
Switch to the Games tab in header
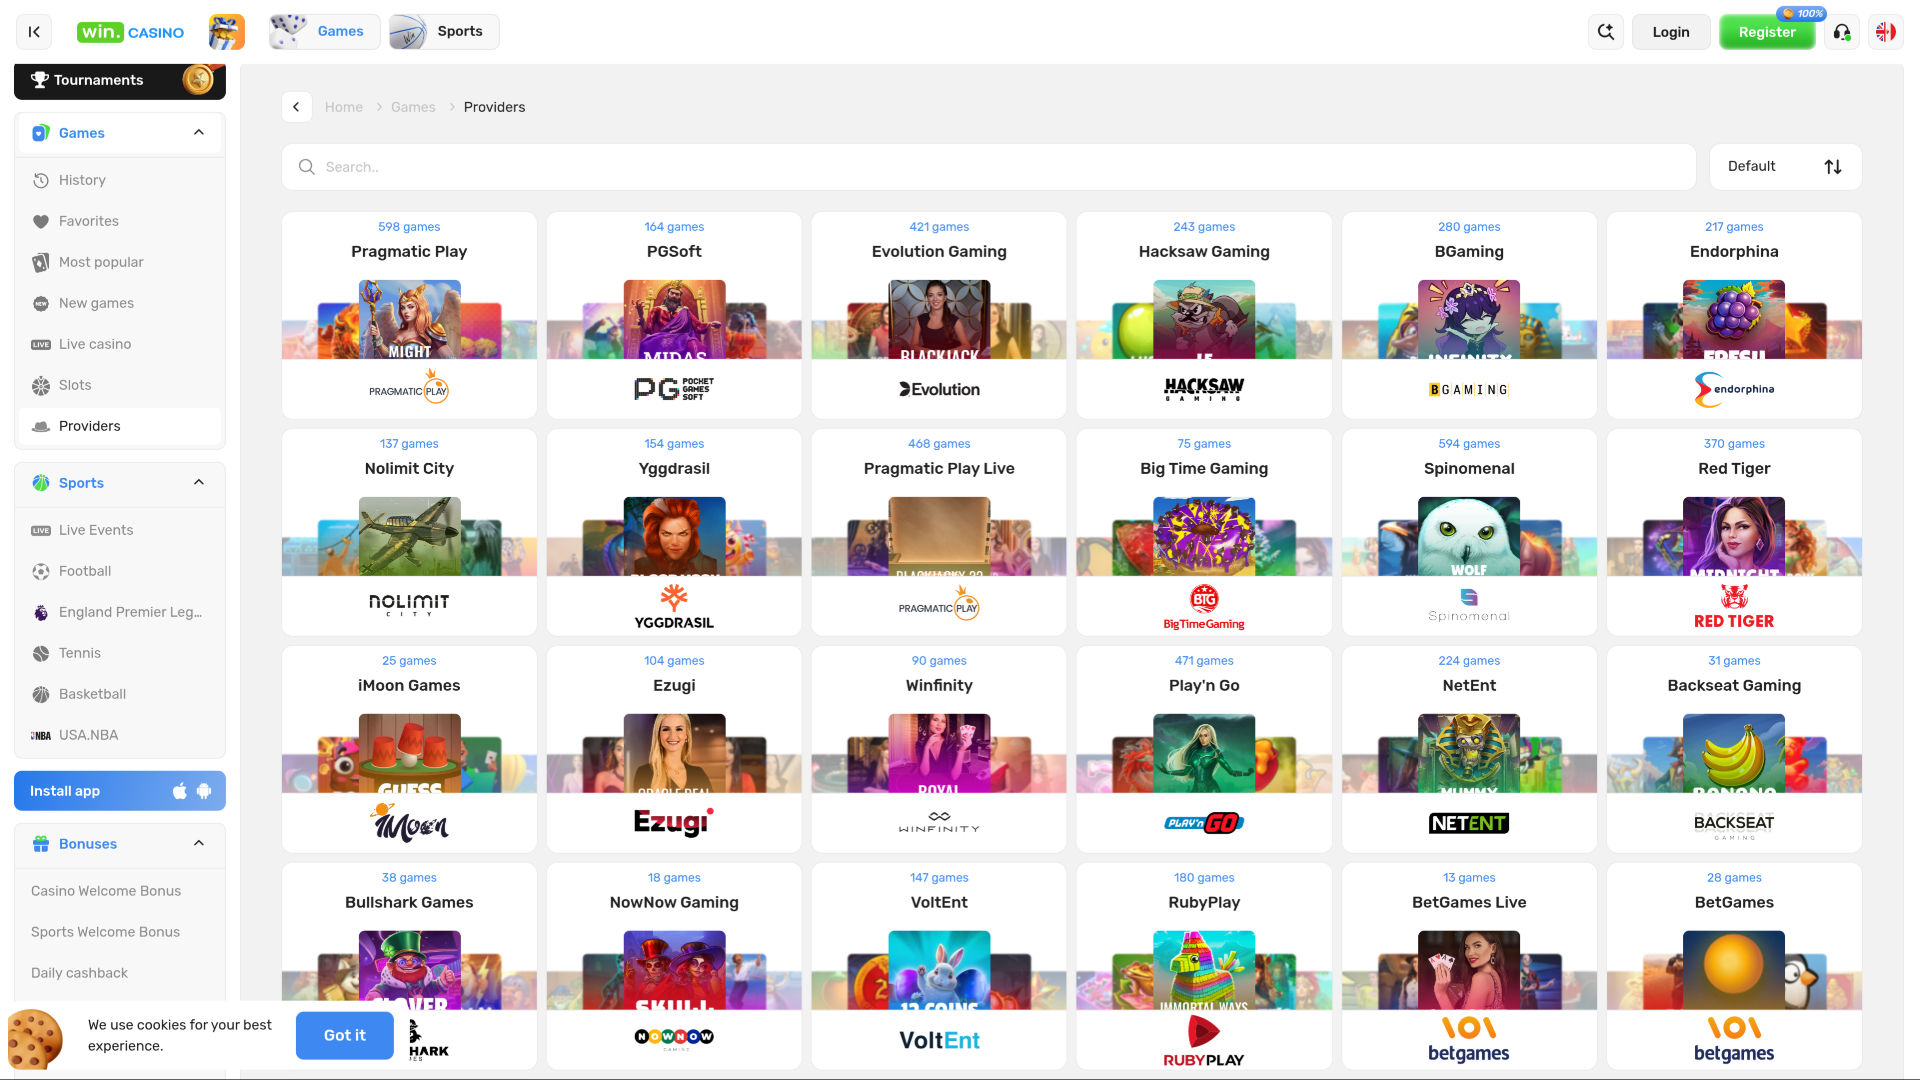[x=324, y=32]
